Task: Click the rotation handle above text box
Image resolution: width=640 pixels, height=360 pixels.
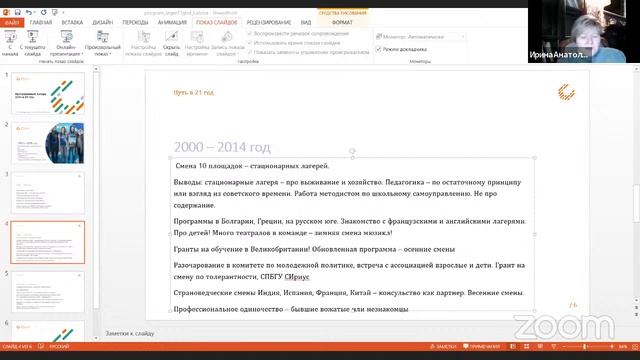Action: click(x=352, y=151)
